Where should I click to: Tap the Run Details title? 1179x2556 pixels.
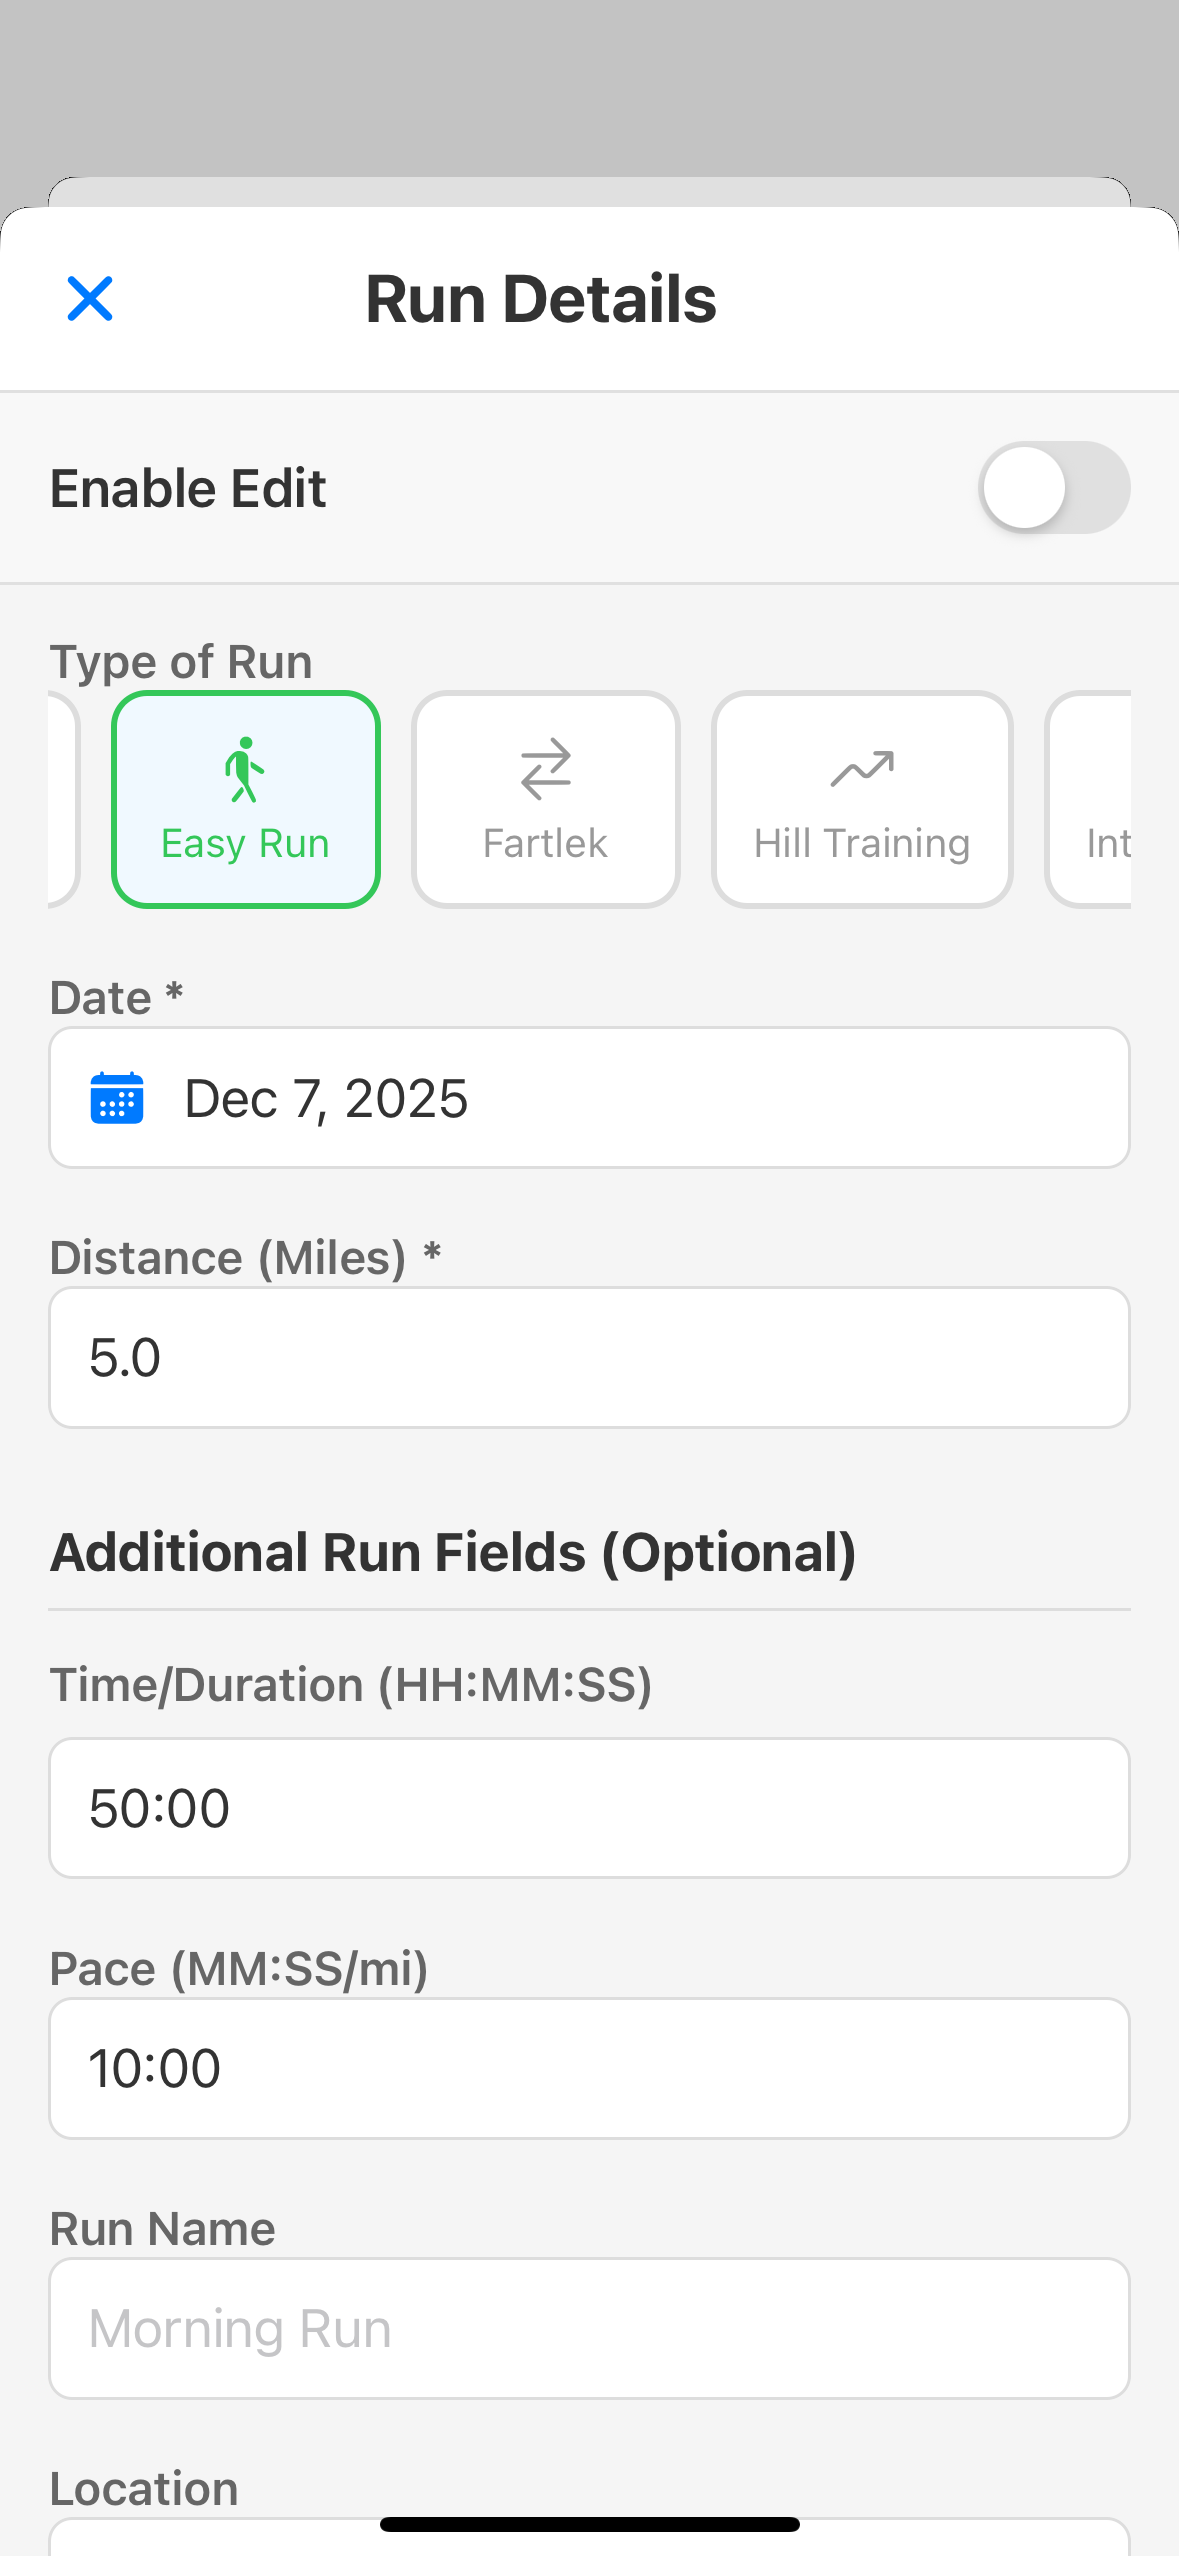541,299
